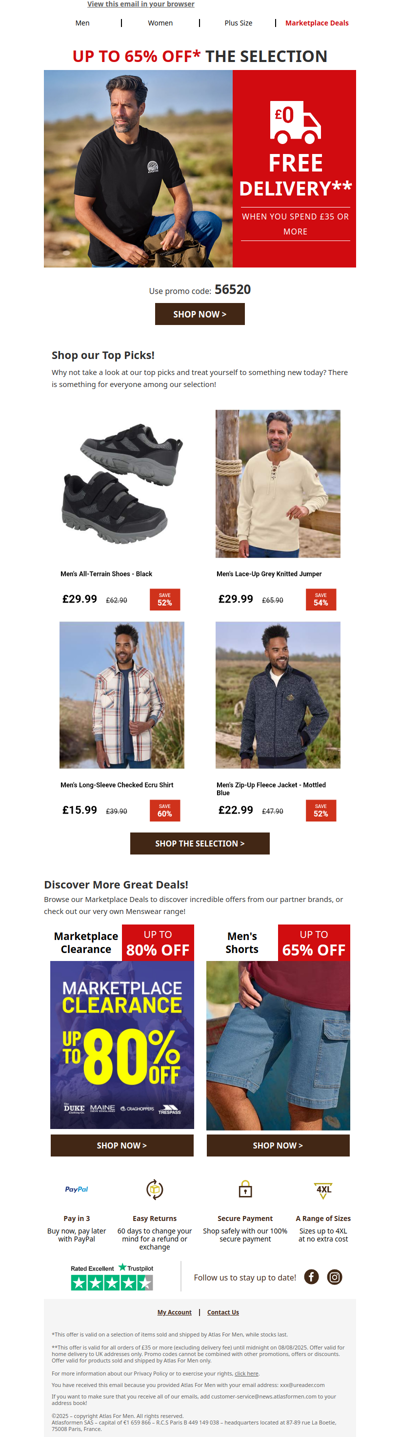This screenshot has height=1437, width=400.
Task: Open the Instagram icon link
Action: pyautogui.click(x=335, y=1277)
